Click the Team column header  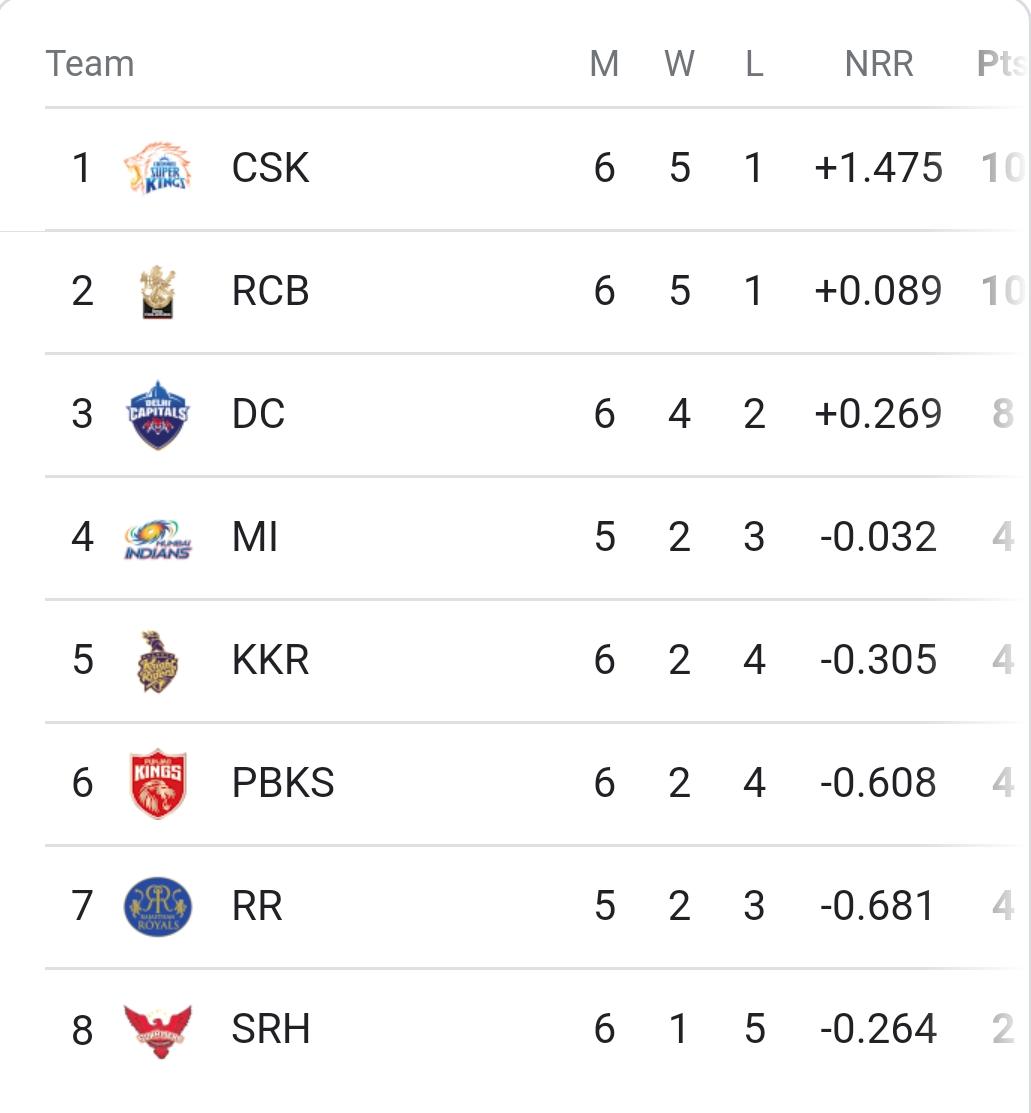[x=90, y=64]
